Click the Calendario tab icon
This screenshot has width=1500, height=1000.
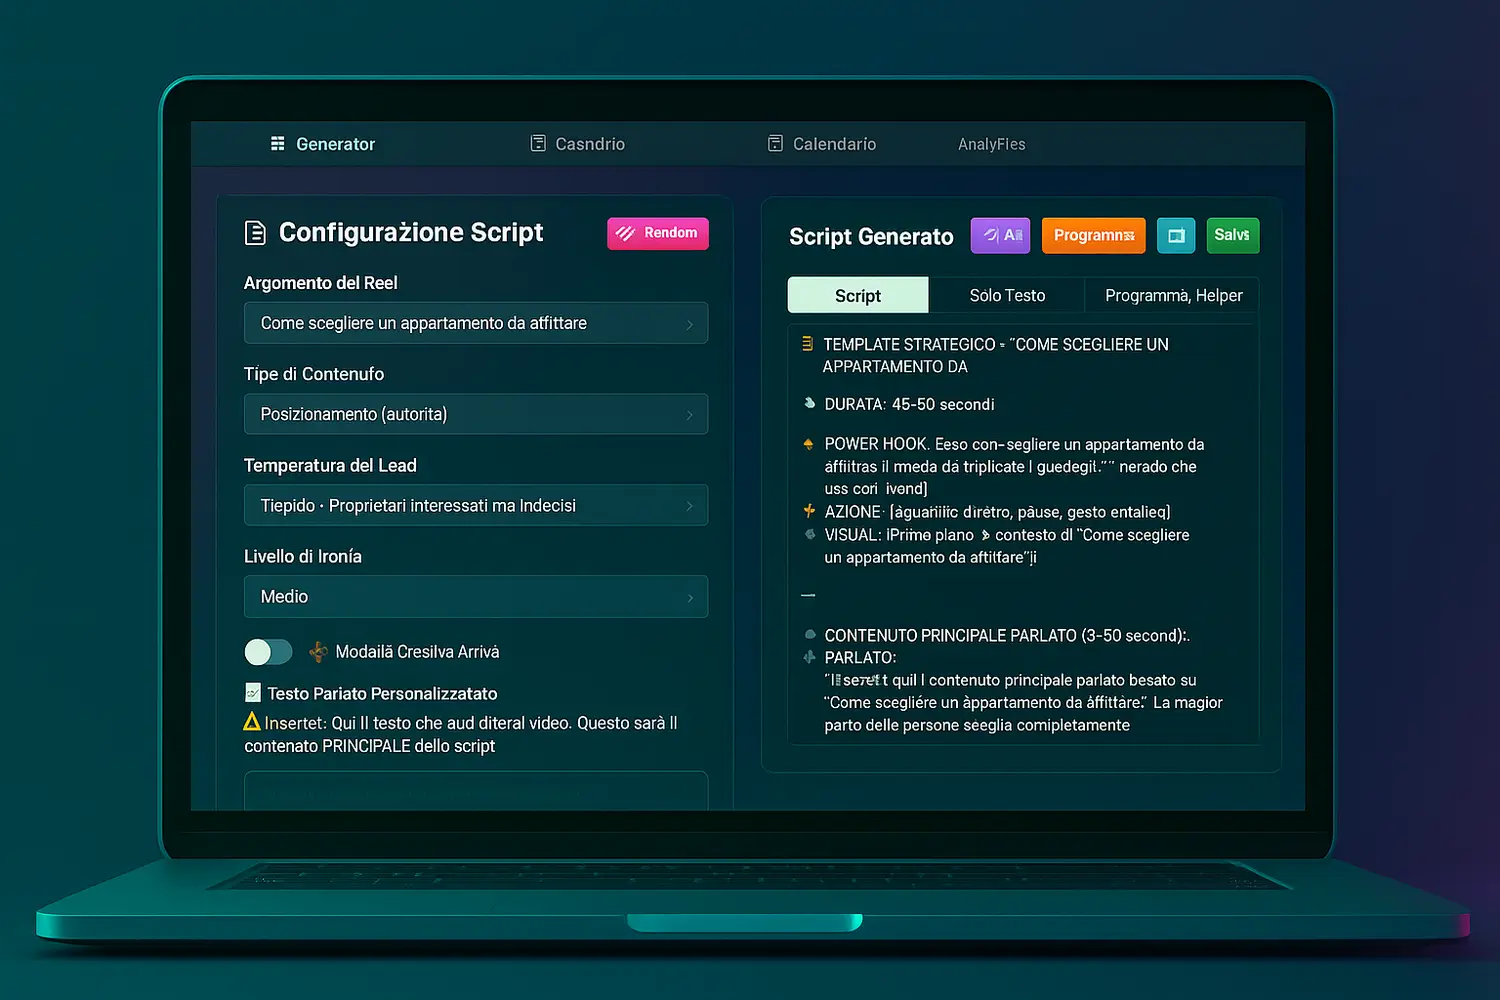coord(775,144)
